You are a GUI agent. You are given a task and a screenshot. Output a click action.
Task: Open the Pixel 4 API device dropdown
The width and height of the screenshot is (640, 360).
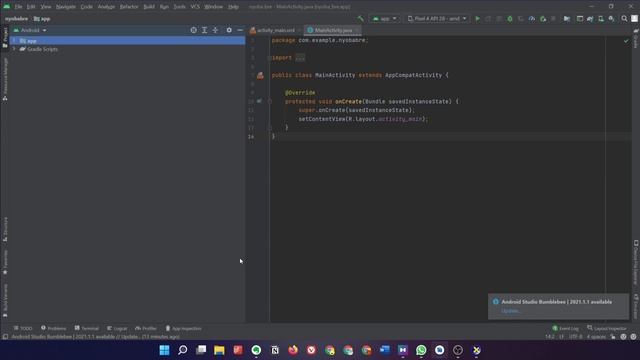(437, 19)
